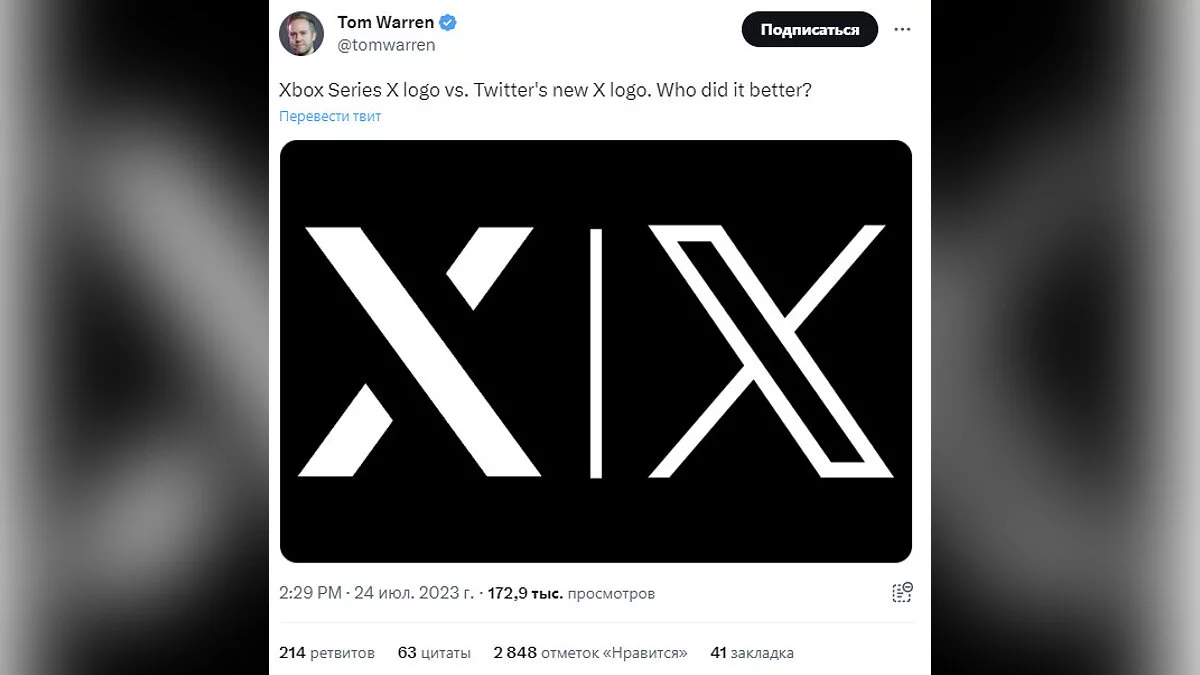Click the white divider line between logos
Screen dimensions: 1200x675
596,352
